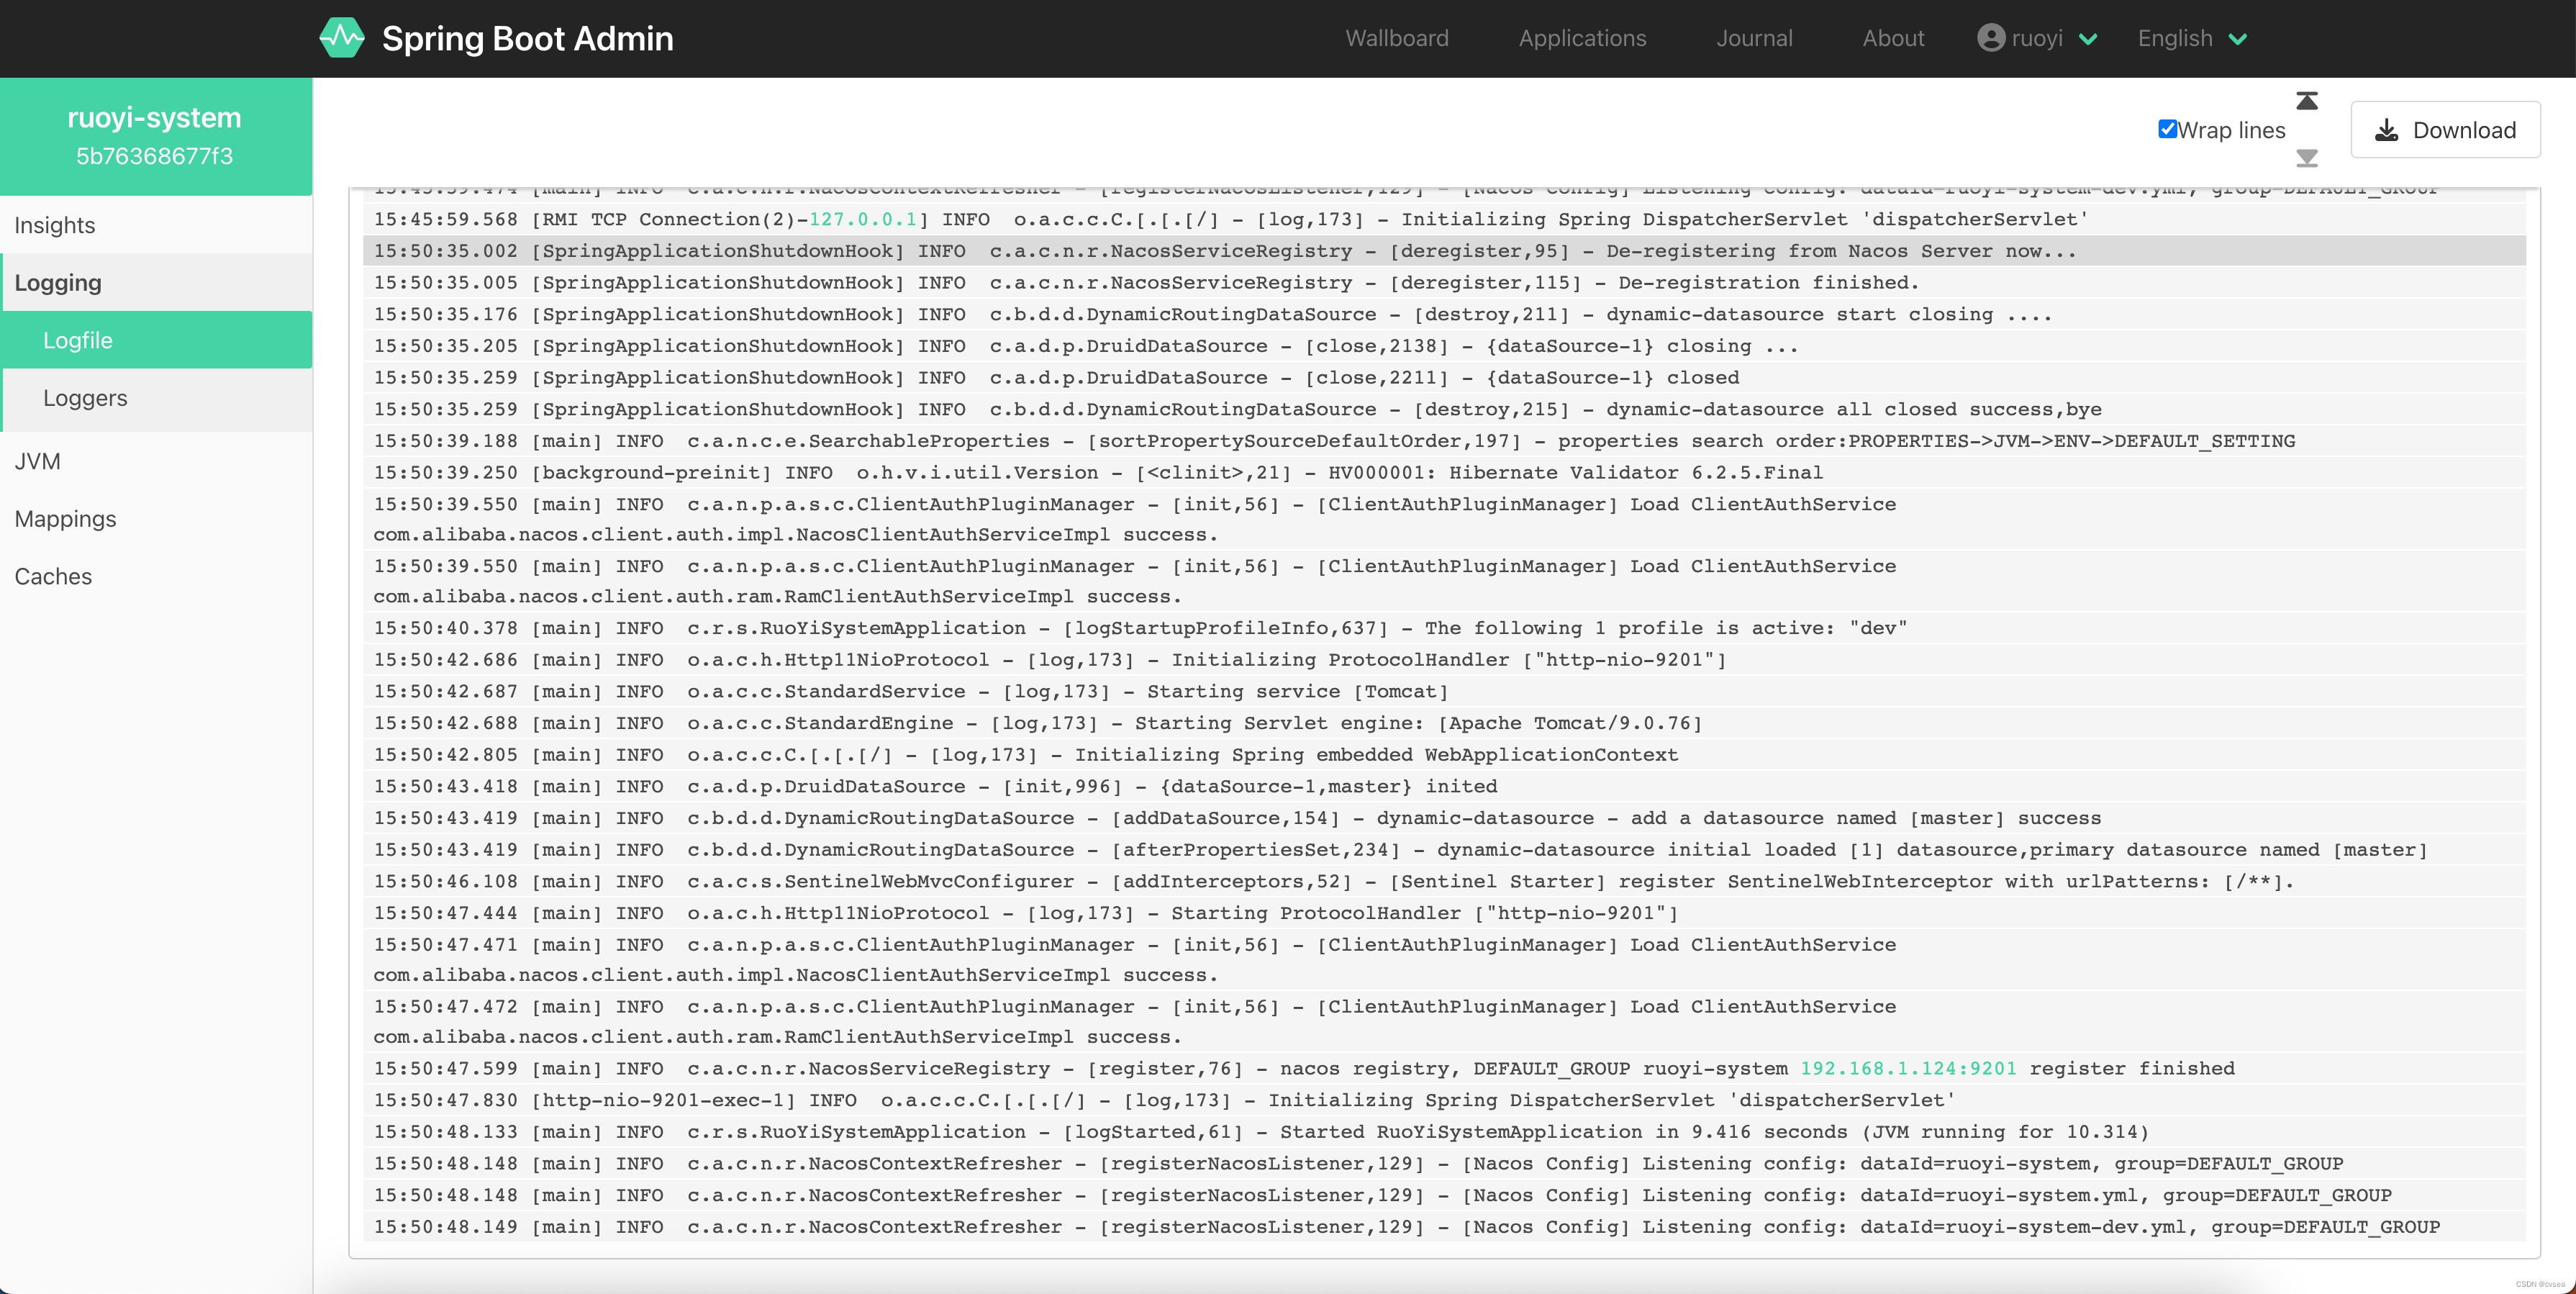Image resolution: width=2576 pixels, height=1294 pixels.
Task: Click 15:50:47.830 line 'http-nio-9201-exec-1' DispatcherServlet
Action: (1444, 1100)
